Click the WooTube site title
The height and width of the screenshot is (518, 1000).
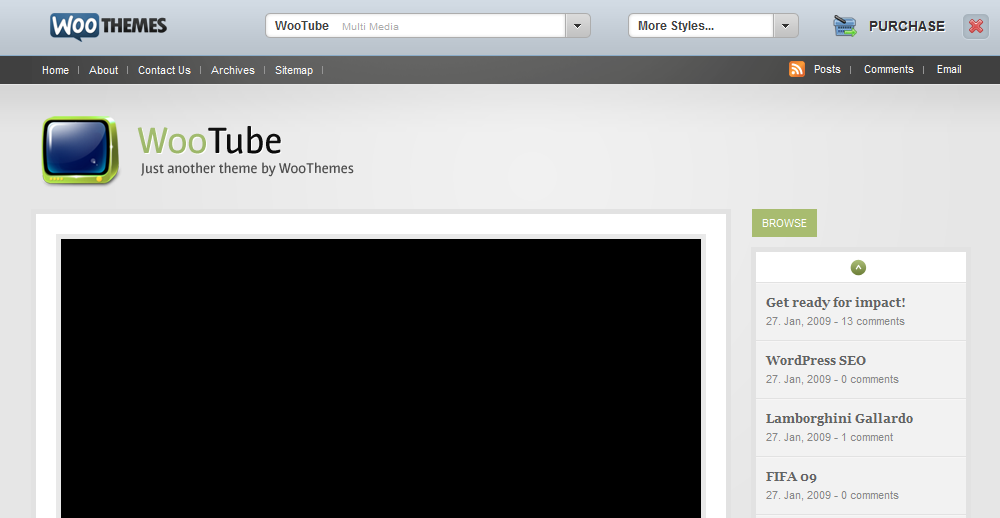209,141
